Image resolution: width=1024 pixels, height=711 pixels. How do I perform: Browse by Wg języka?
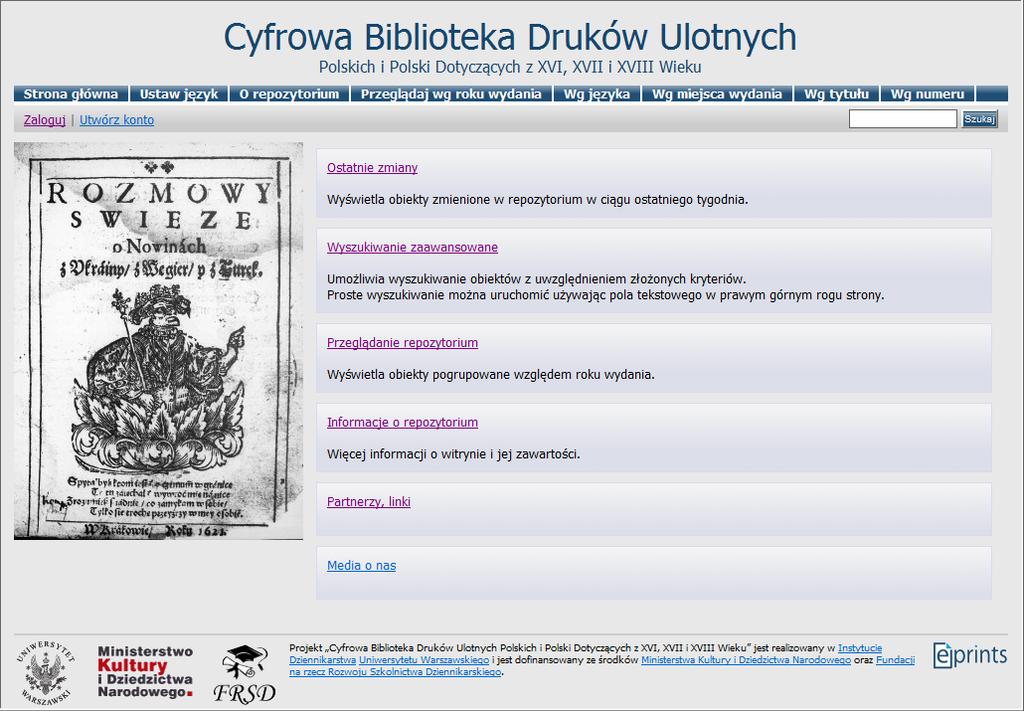click(x=597, y=94)
